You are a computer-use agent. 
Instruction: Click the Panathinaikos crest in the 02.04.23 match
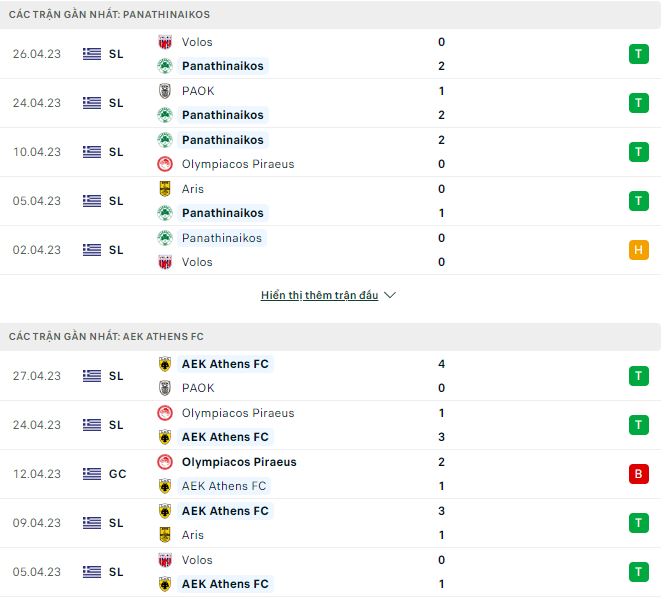pos(165,238)
